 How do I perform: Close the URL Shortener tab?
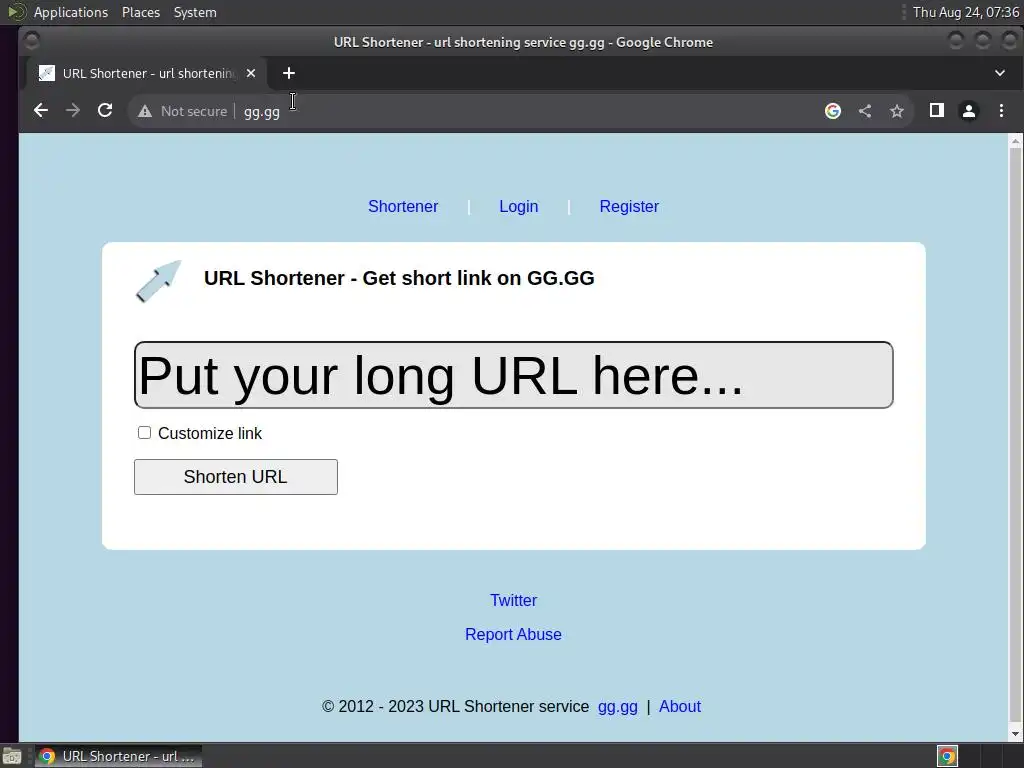tap(251, 73)
